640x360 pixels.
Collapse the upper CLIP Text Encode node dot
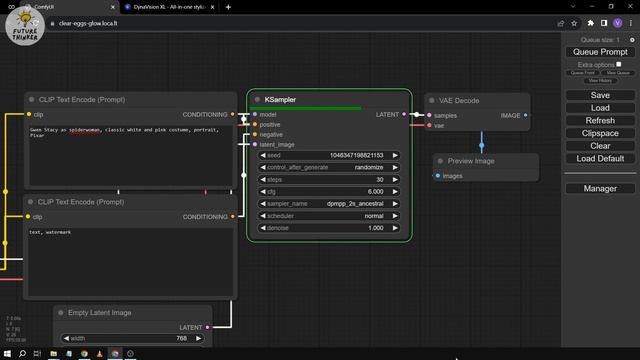tap(31, 100)
